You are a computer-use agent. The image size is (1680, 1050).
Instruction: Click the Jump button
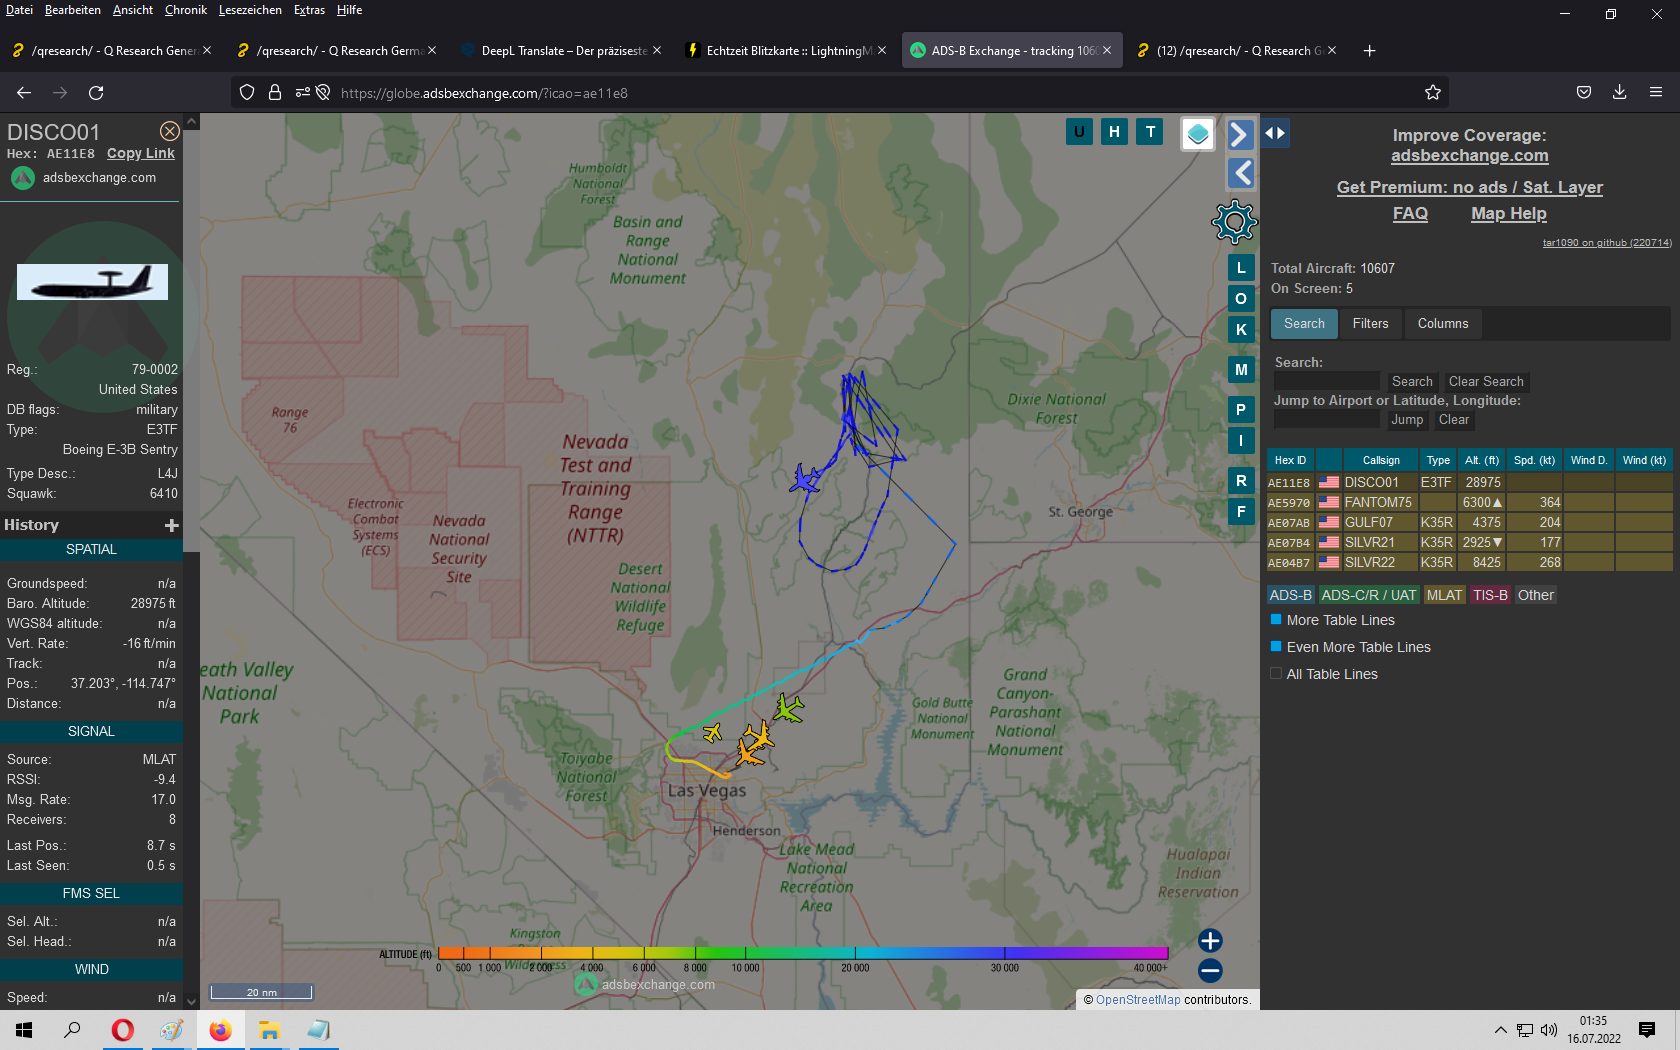point(1407,419)
